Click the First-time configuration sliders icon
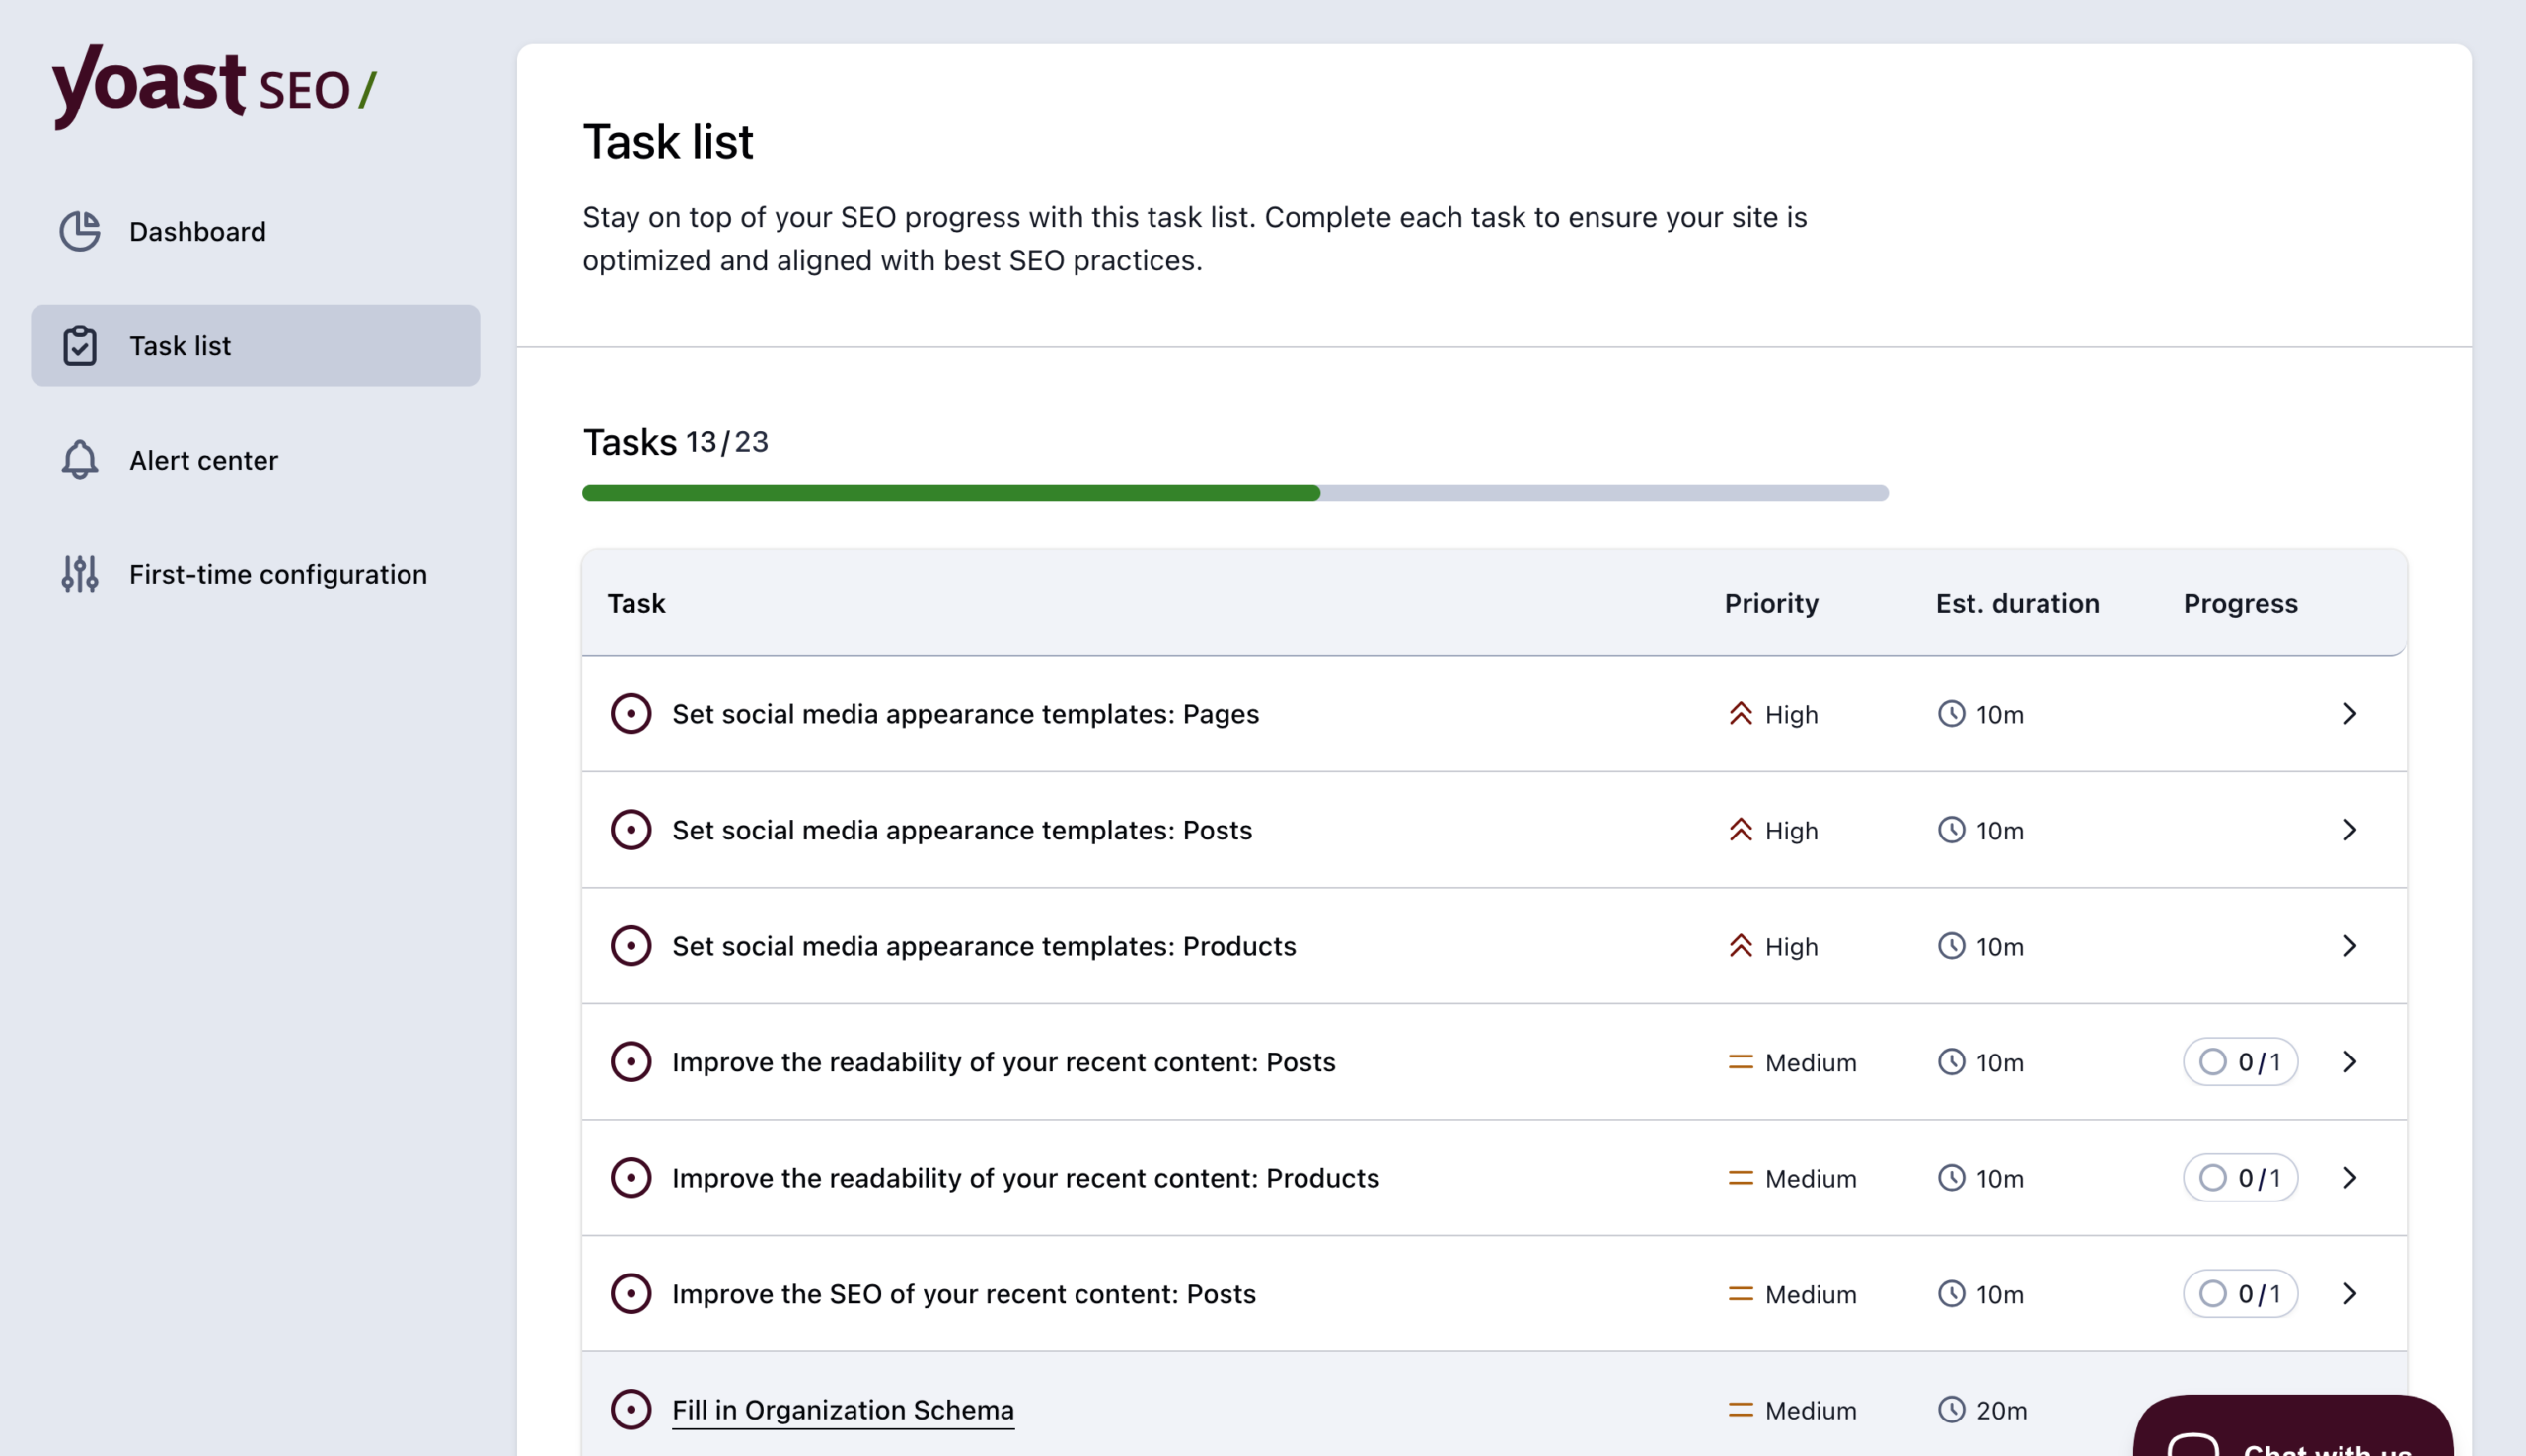The width and height of the screenshot is (2526, 1456). (x=80, y=574)
